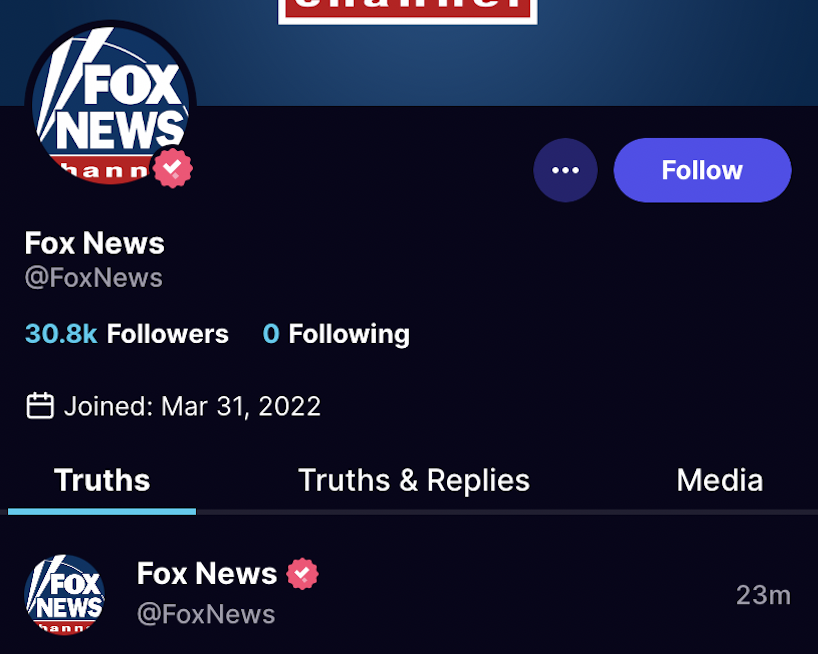Switch to the Truths & Replies tab
This screenshot has height=654, width=818.
tap(414, 481)
